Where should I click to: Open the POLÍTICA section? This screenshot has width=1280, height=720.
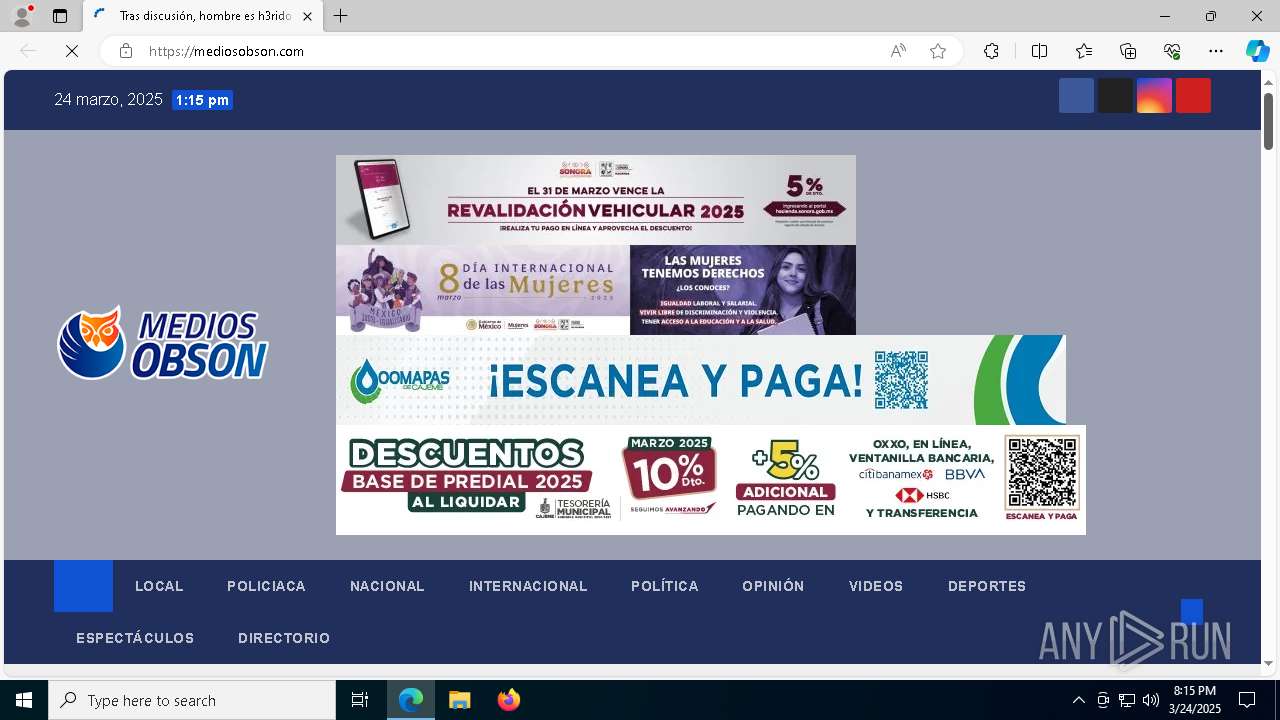tap(665, 586)
